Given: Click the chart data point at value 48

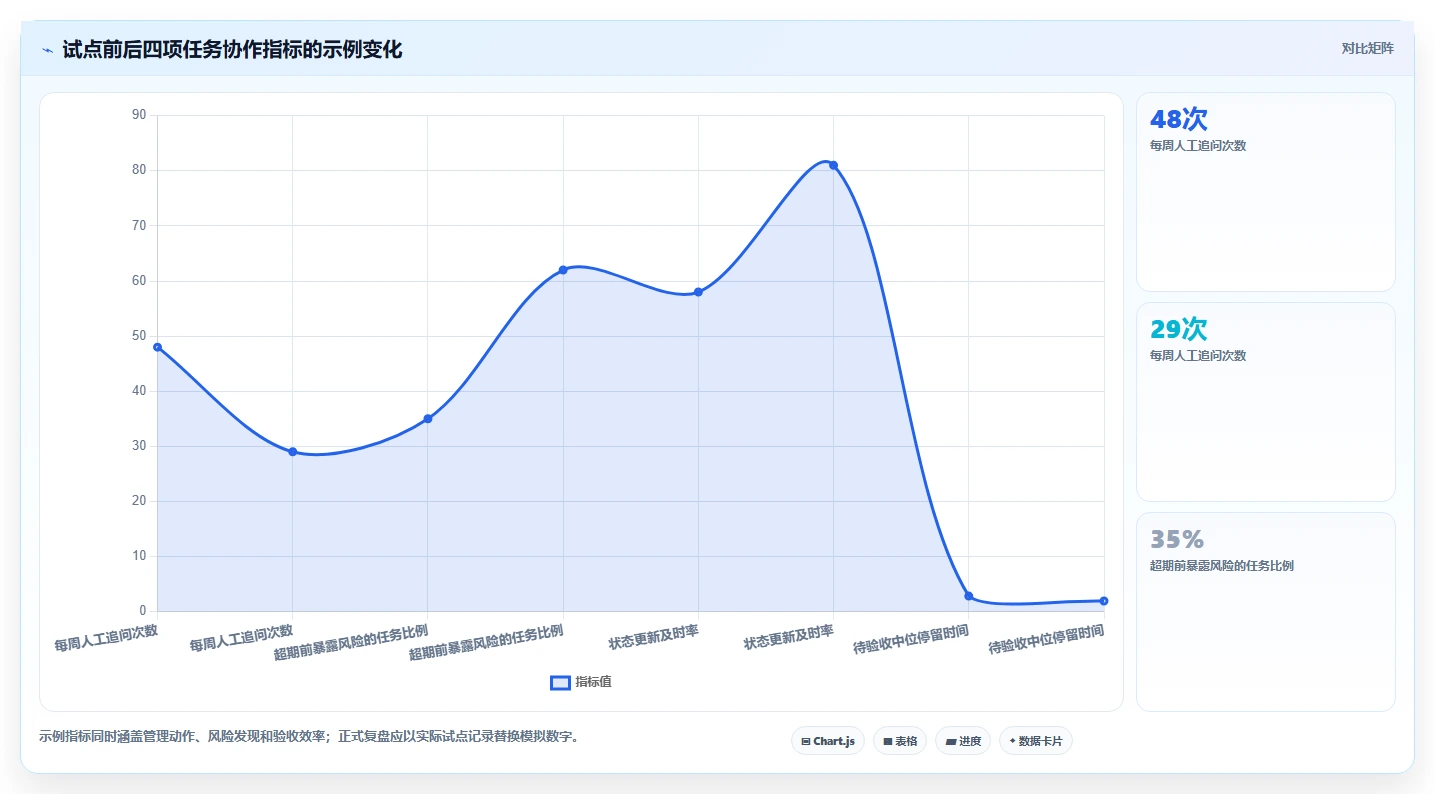Looking at the screenshot, I should [157, 347].
